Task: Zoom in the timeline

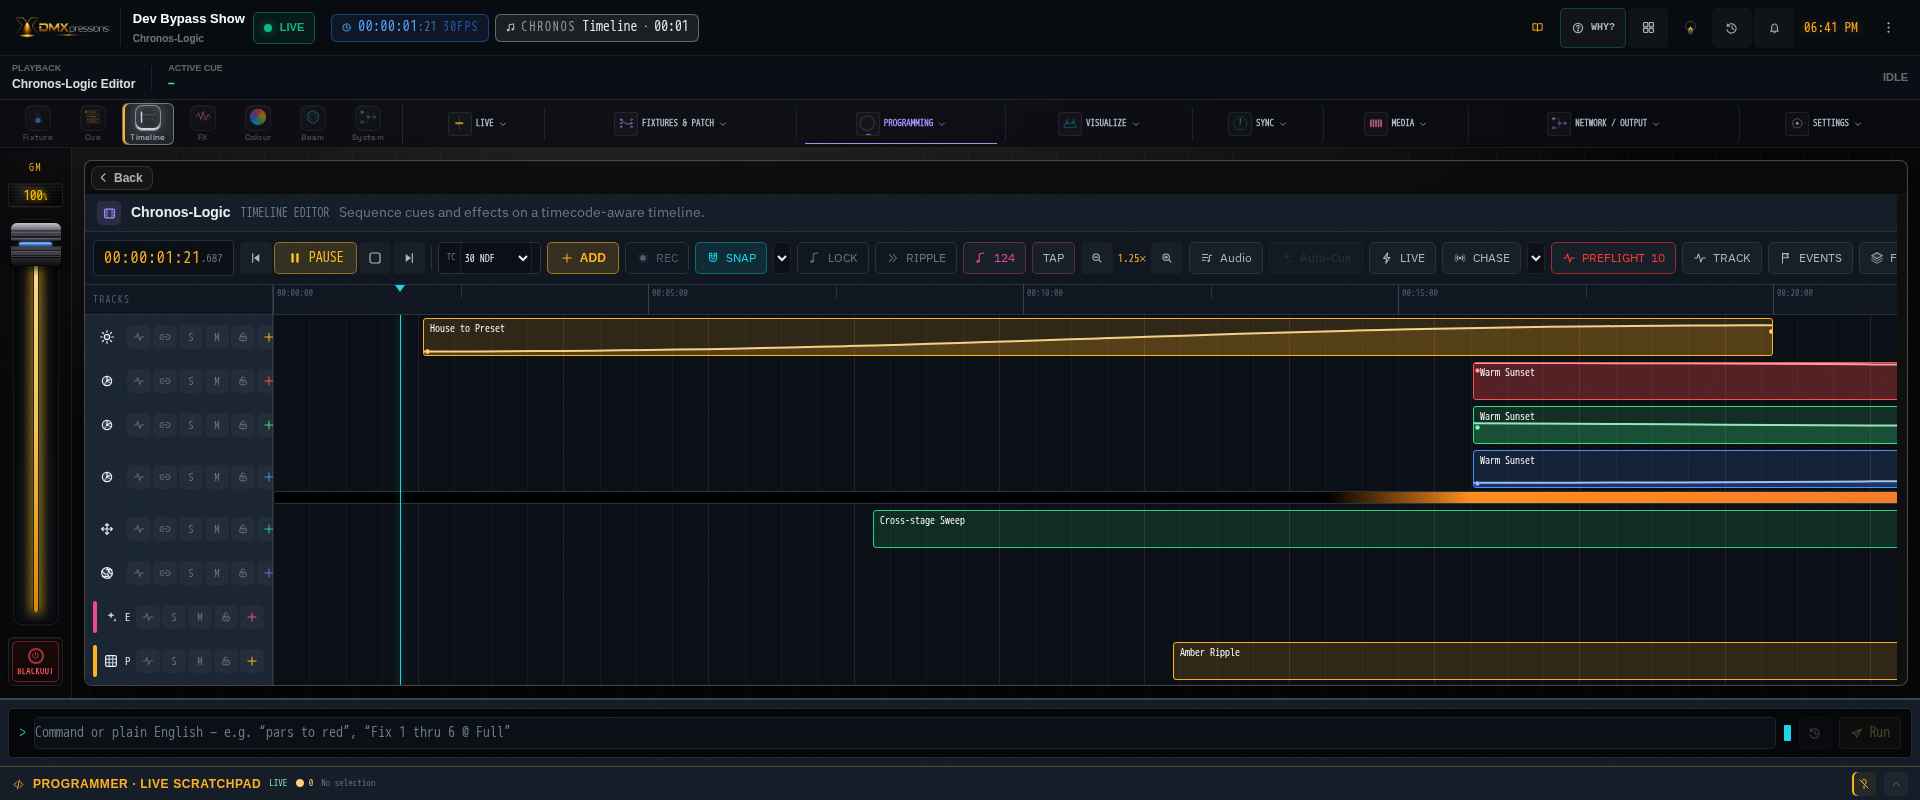Action: coord(1166,258)
